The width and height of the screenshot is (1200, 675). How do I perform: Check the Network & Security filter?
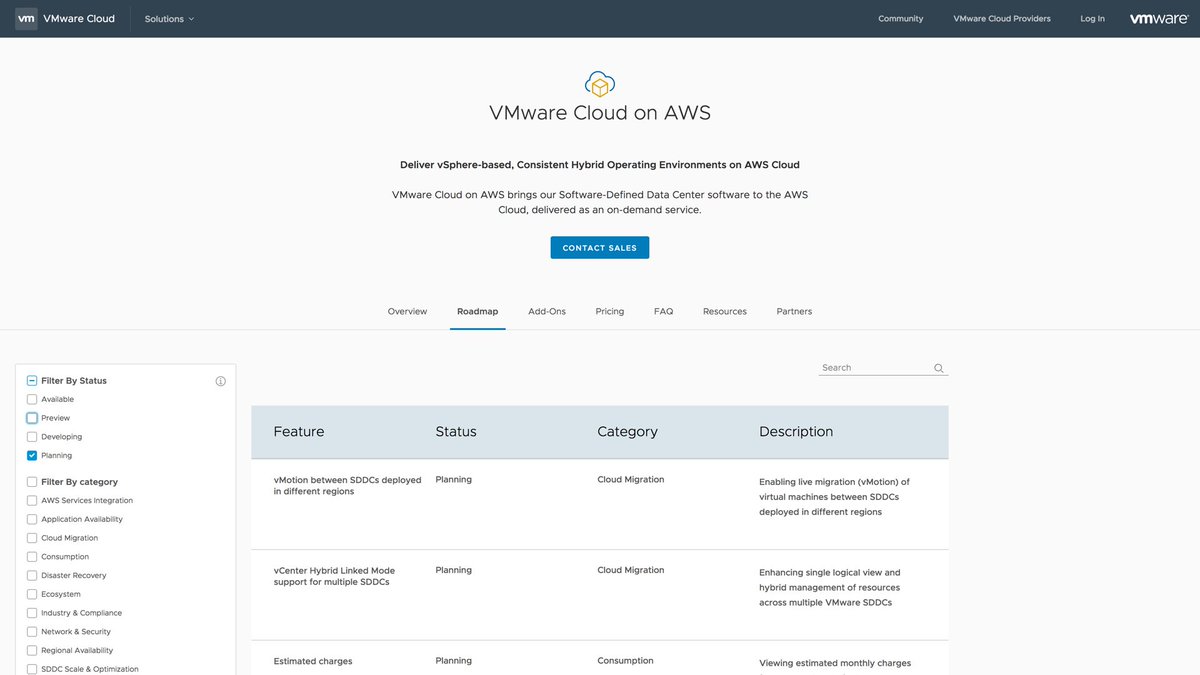coord(32,632)
